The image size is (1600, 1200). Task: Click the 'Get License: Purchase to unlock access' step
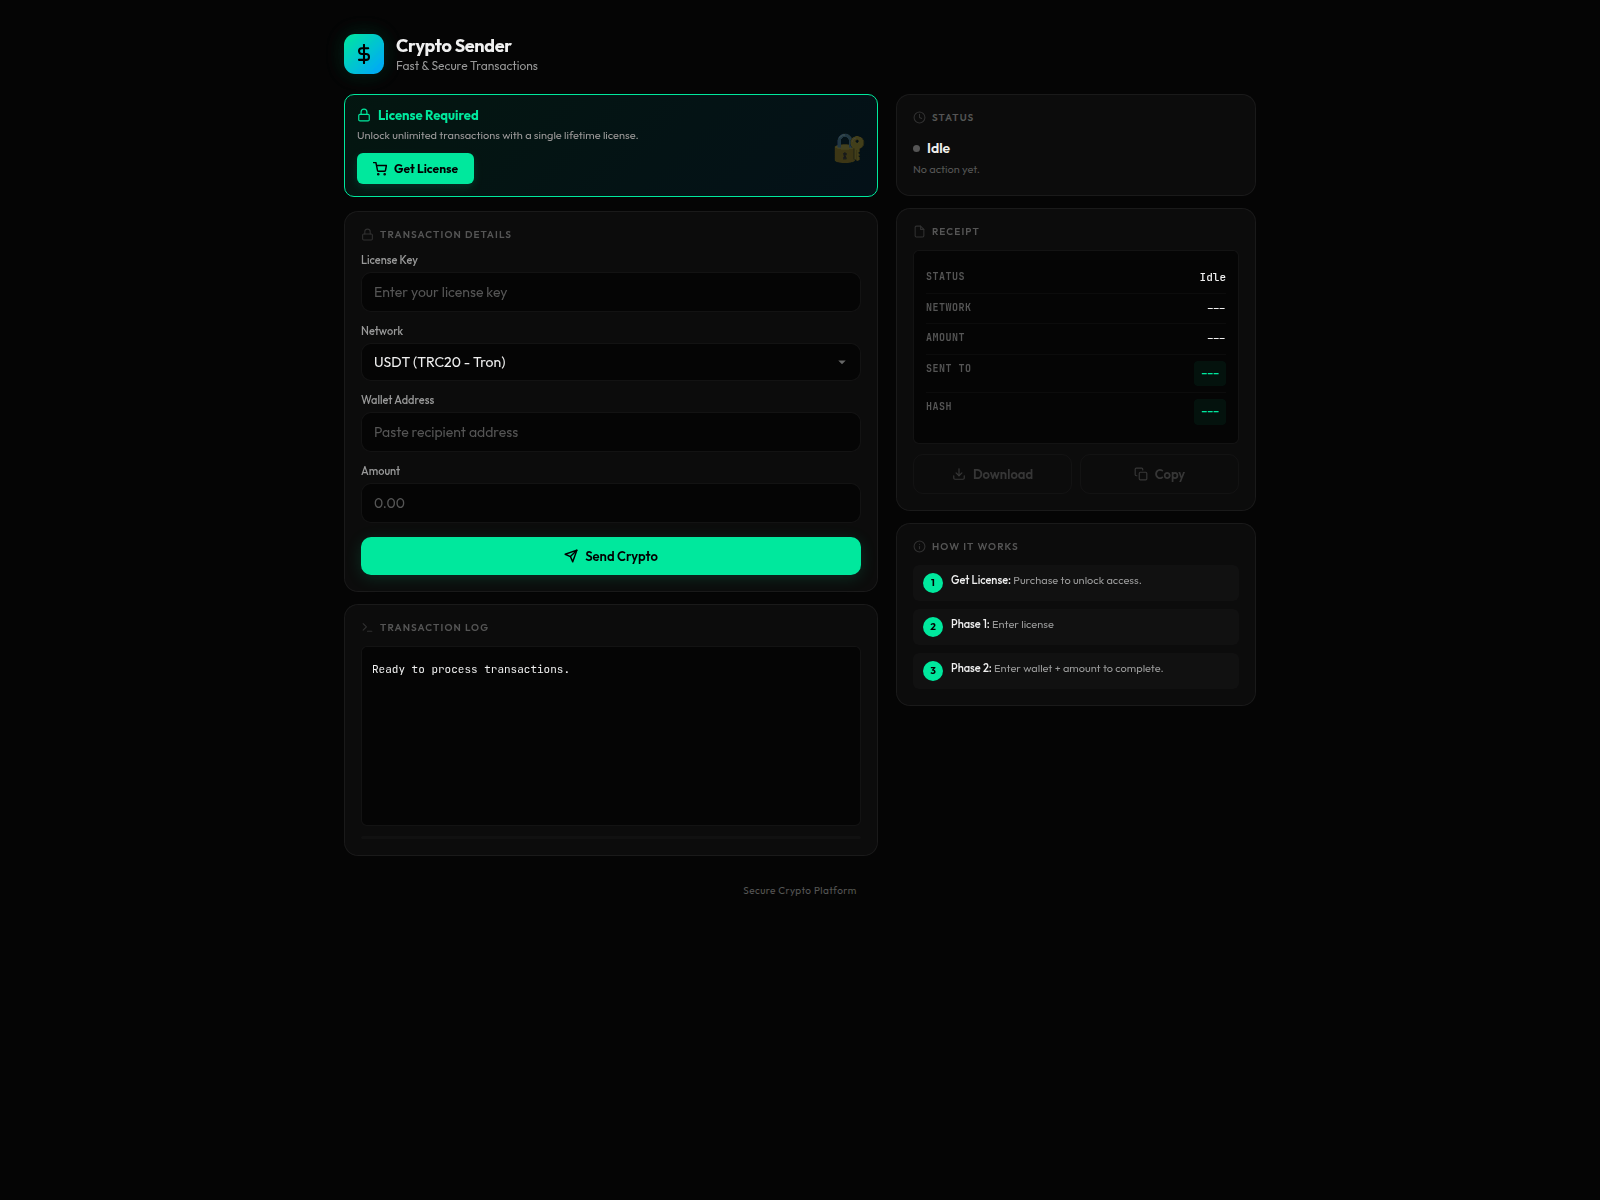point(1075,583)
